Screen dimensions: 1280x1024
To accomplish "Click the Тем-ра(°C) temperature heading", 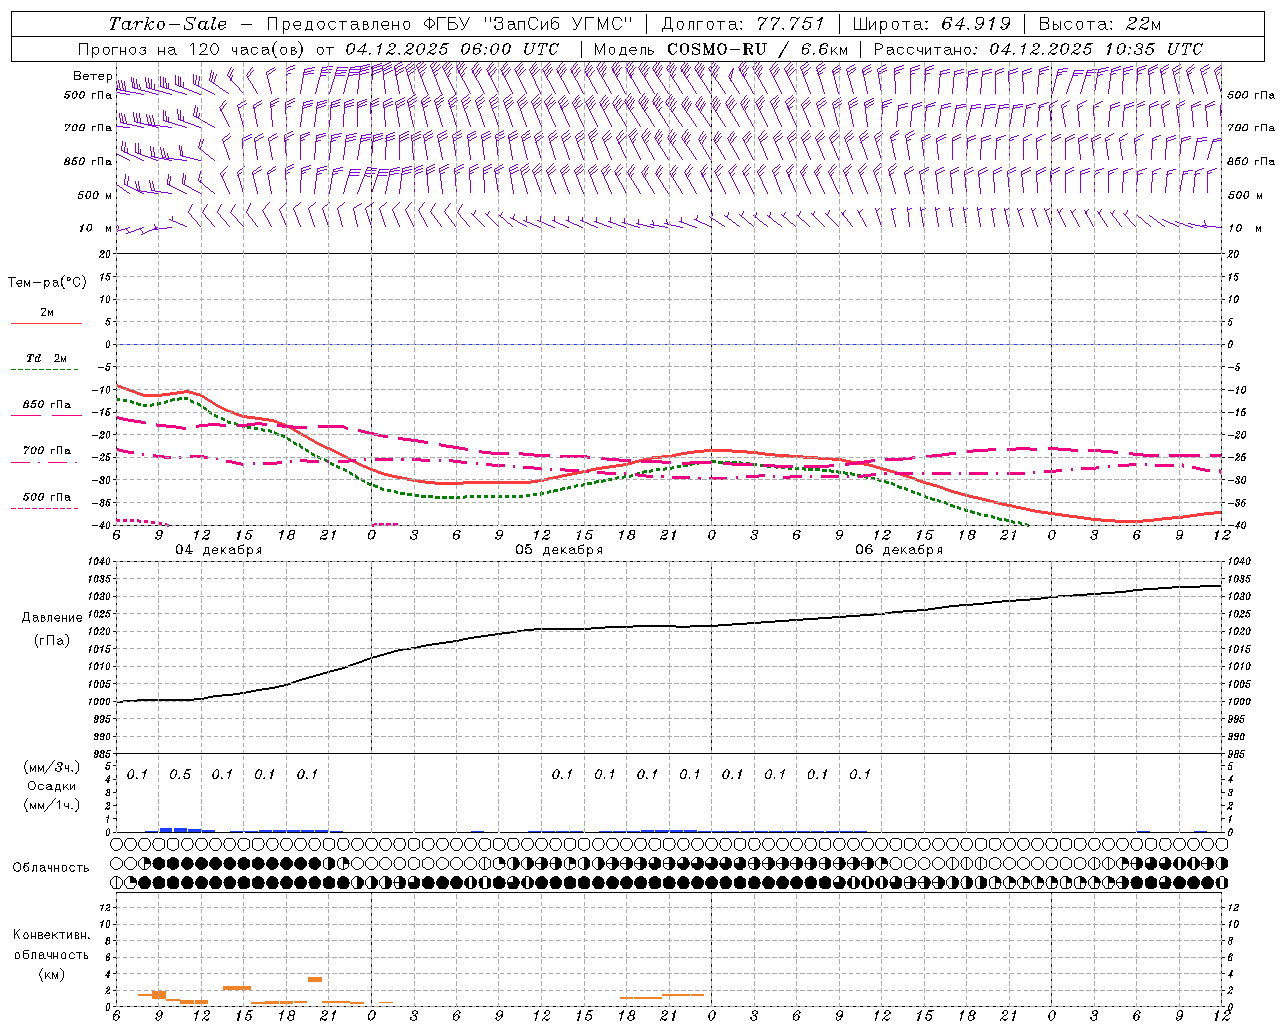I will (47, 283).
